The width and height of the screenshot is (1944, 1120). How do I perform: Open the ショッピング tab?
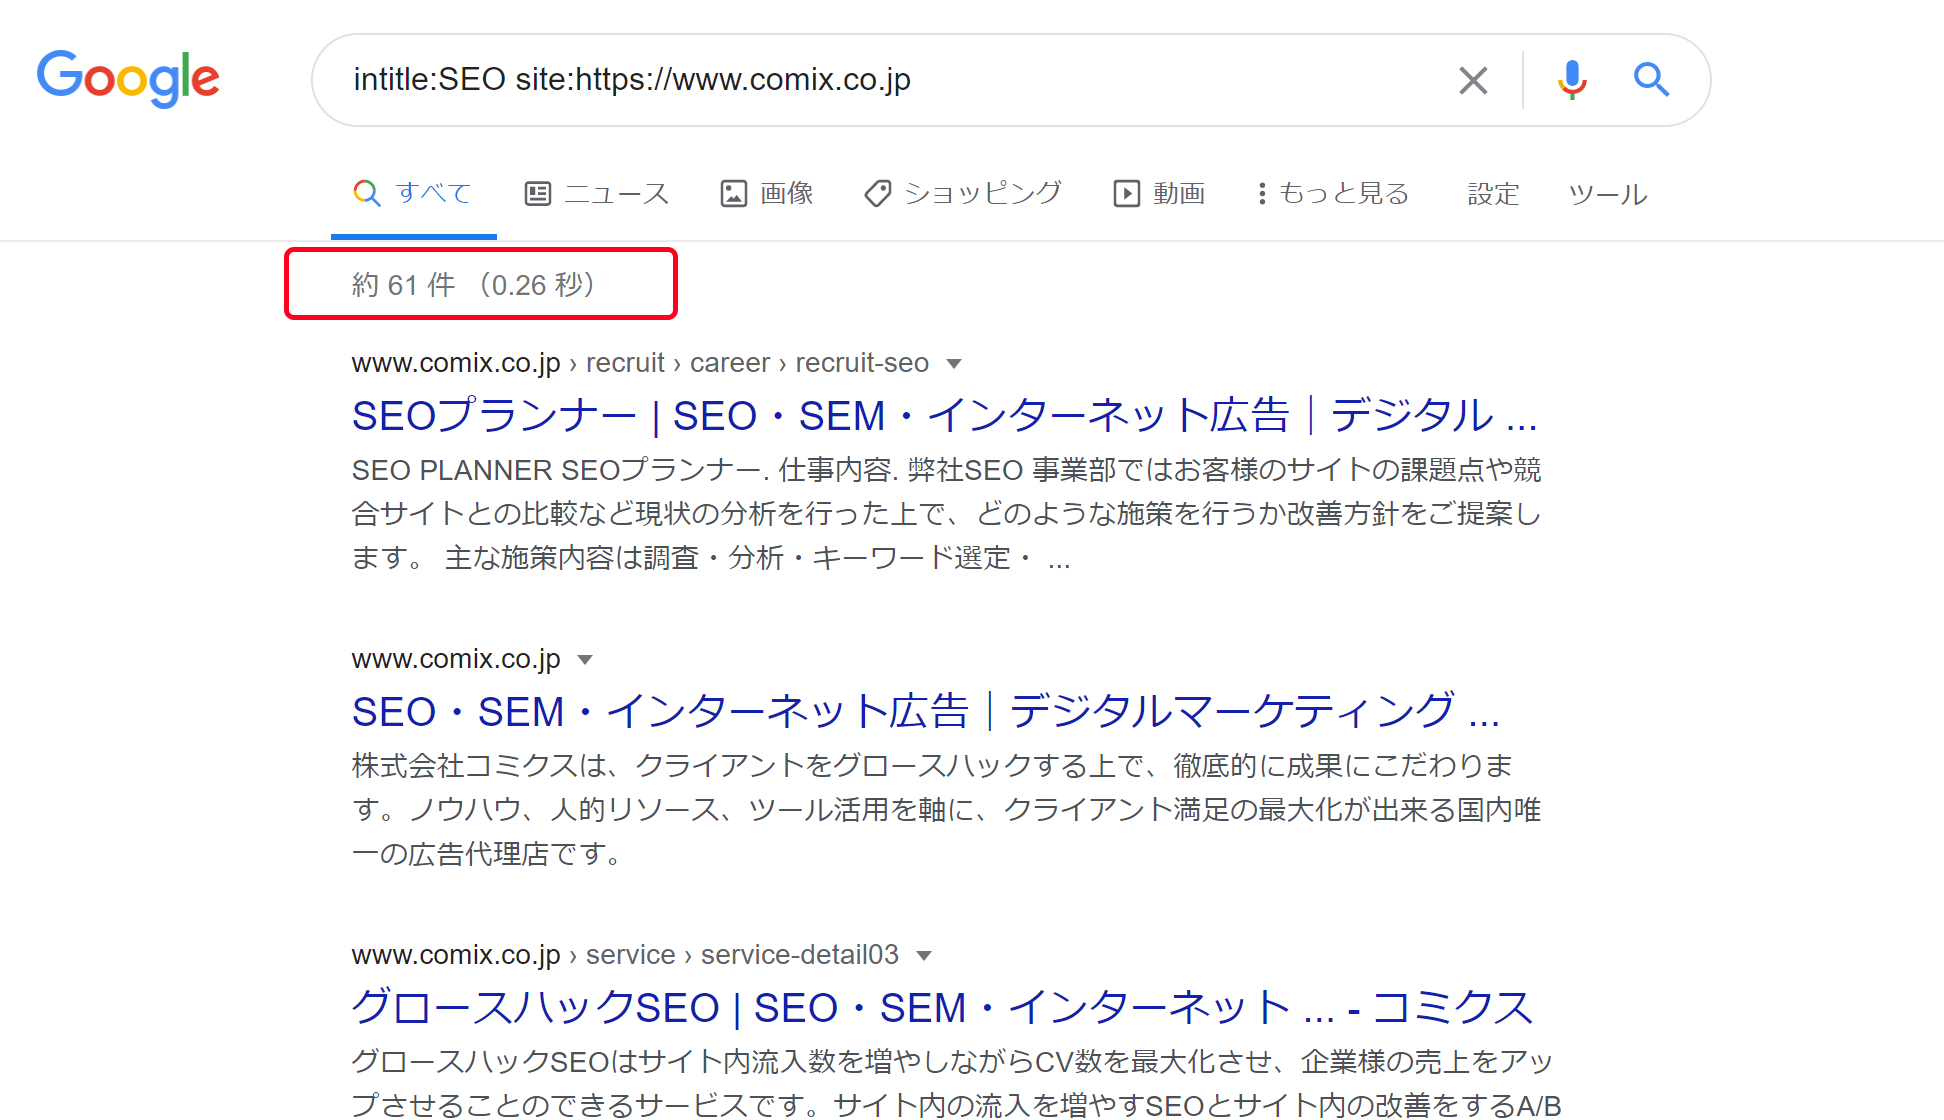(x=963, y=193)
